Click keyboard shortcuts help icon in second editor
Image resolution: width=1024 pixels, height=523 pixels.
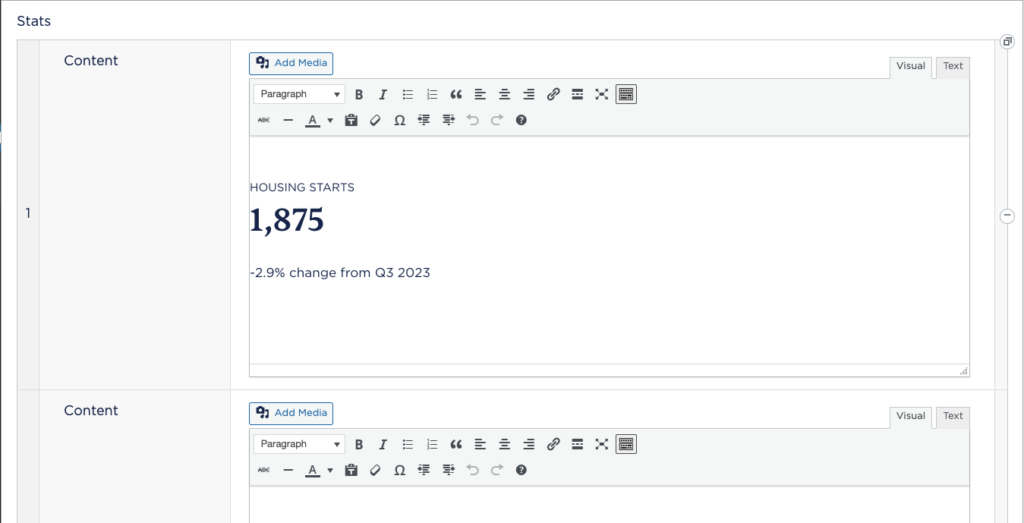coord(521,470)
